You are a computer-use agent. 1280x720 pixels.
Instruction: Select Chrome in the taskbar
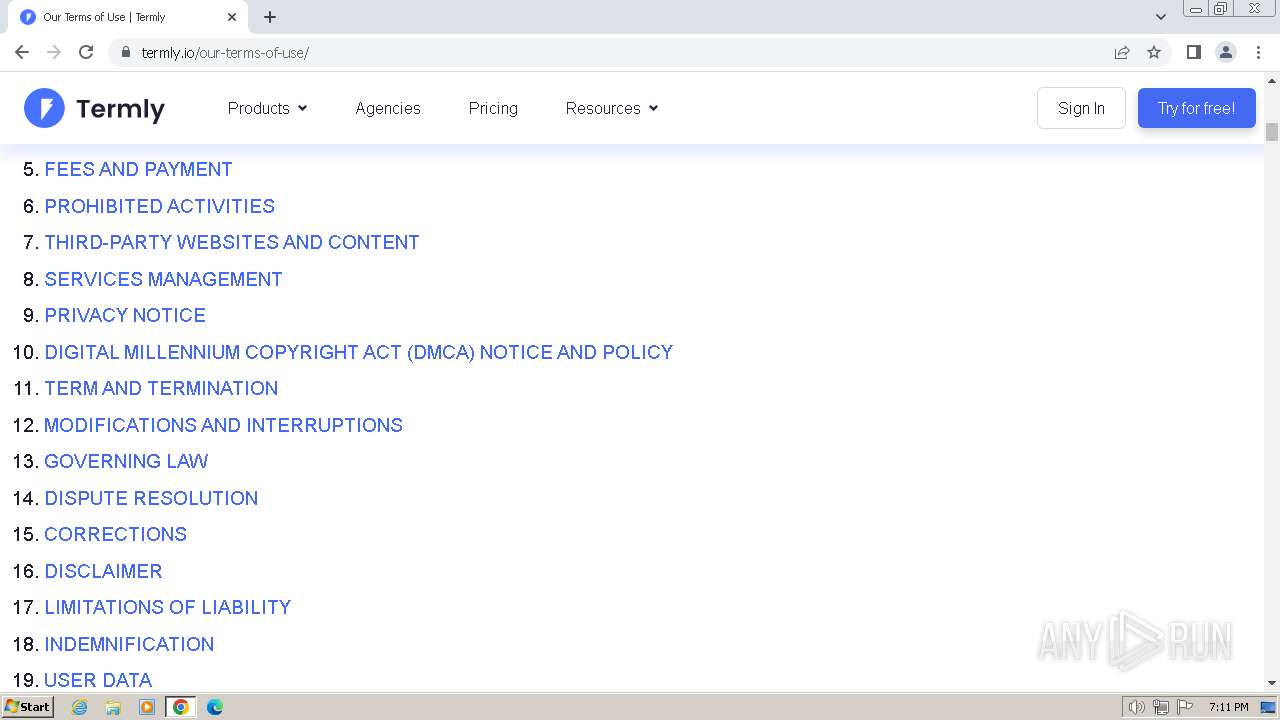point(181,707)
